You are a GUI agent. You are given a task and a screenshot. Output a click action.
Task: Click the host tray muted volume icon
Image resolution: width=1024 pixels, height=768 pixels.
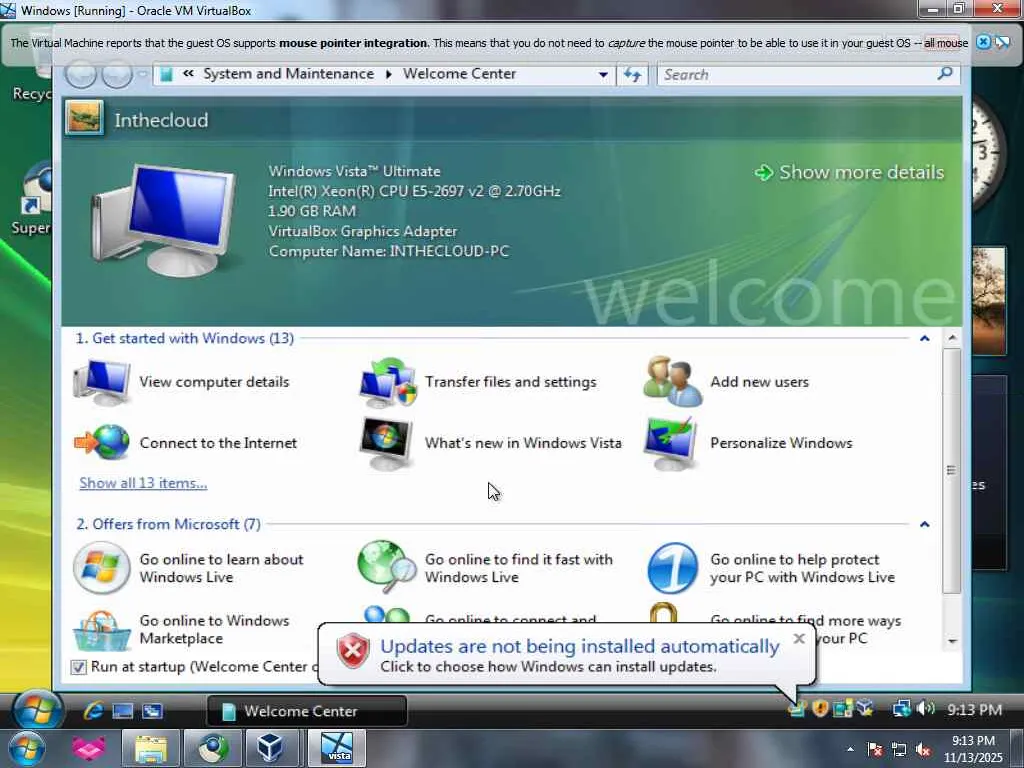[923, 750]
